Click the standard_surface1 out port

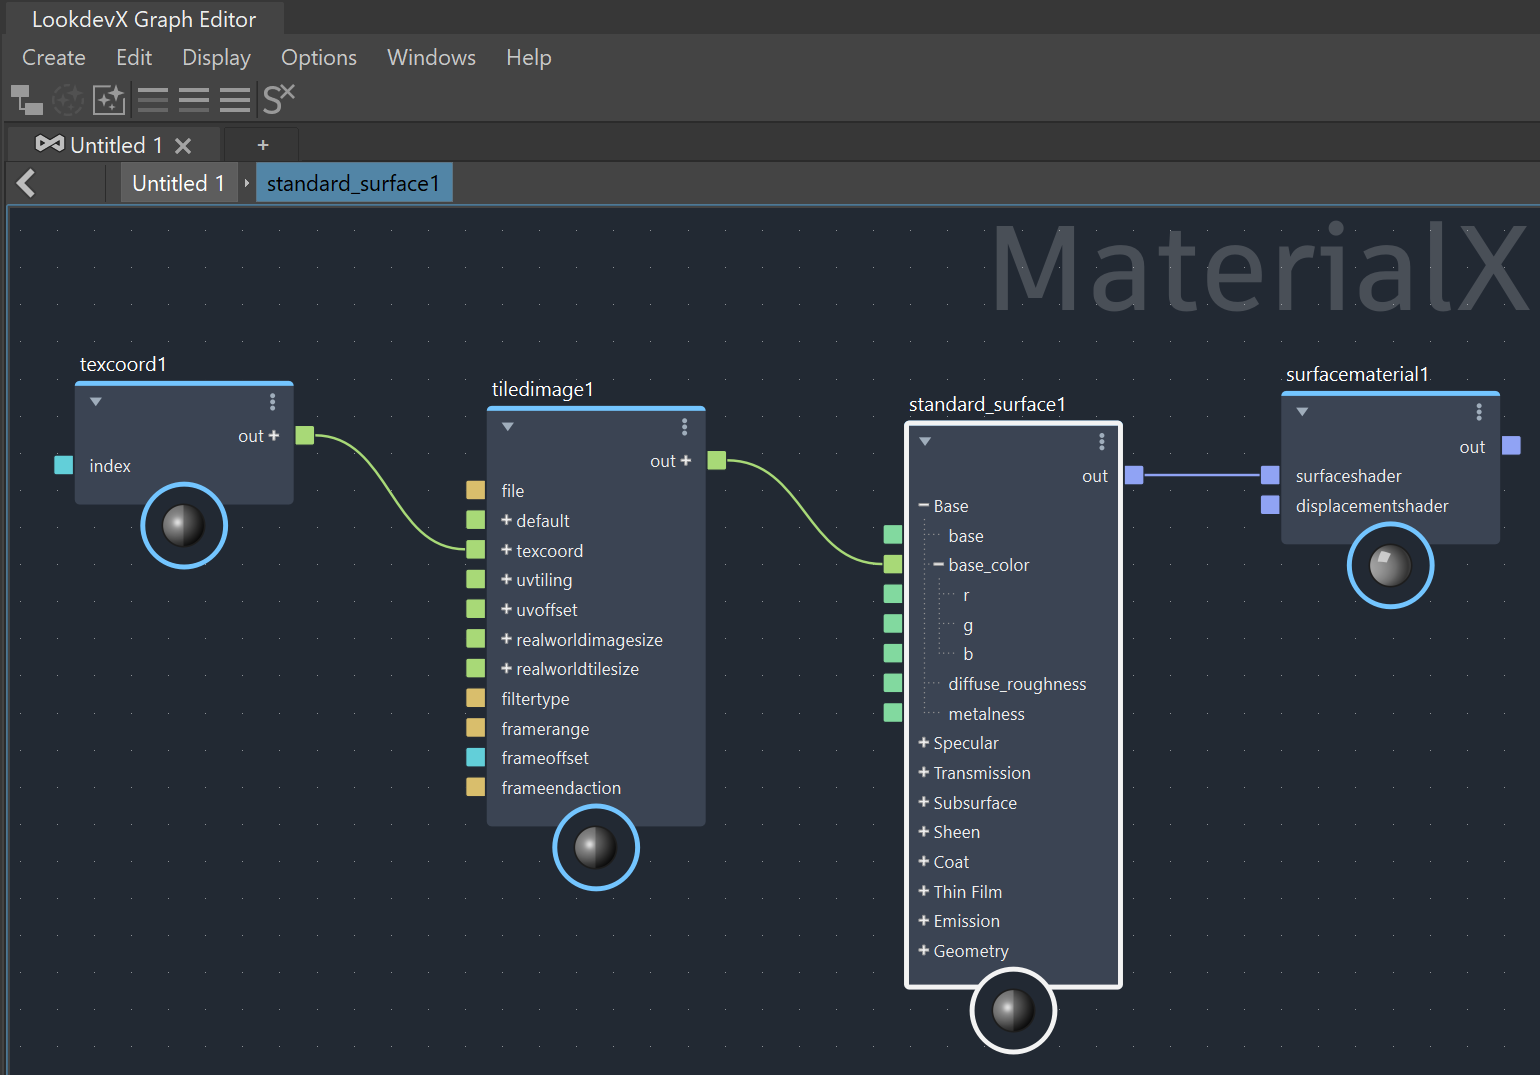[x=1134, y=475]
